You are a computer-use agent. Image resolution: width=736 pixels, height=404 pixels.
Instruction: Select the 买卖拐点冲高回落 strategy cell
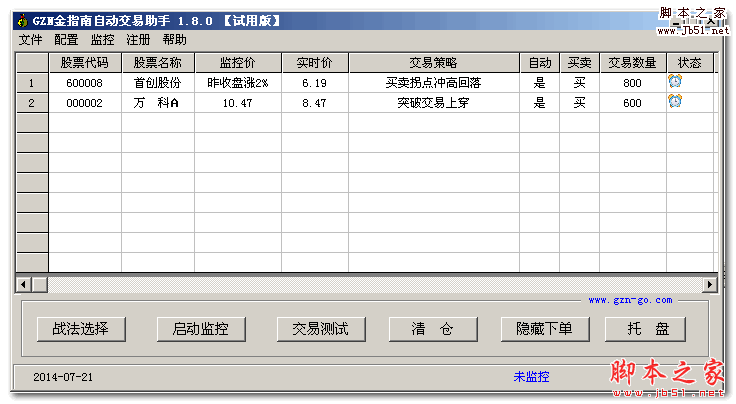point(434,83)
